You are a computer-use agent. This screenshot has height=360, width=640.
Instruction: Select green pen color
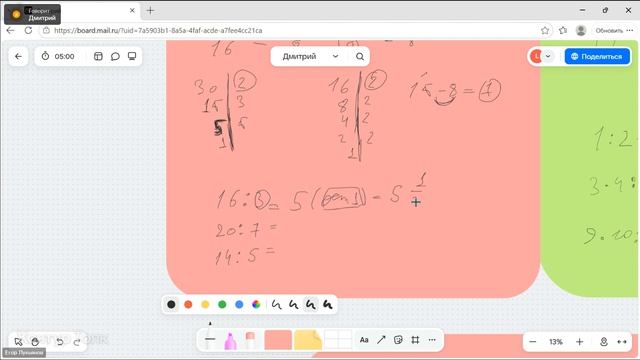pyautogui.click(x=222, y=304)
